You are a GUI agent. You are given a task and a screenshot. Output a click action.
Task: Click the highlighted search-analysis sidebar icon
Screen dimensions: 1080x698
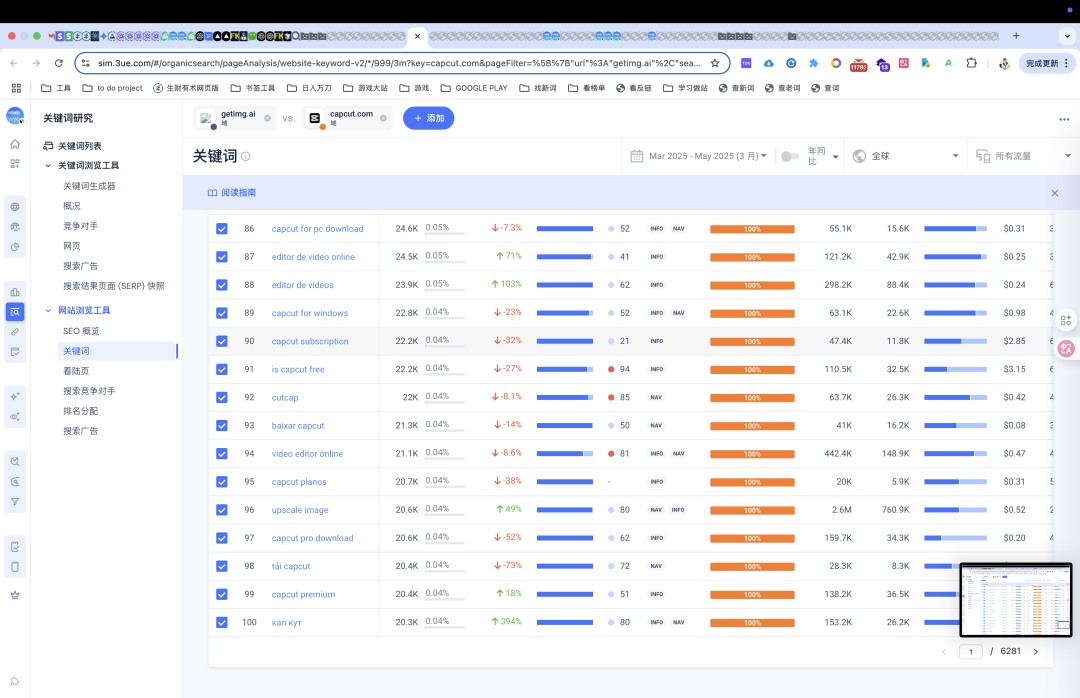[x=15, y=312]
